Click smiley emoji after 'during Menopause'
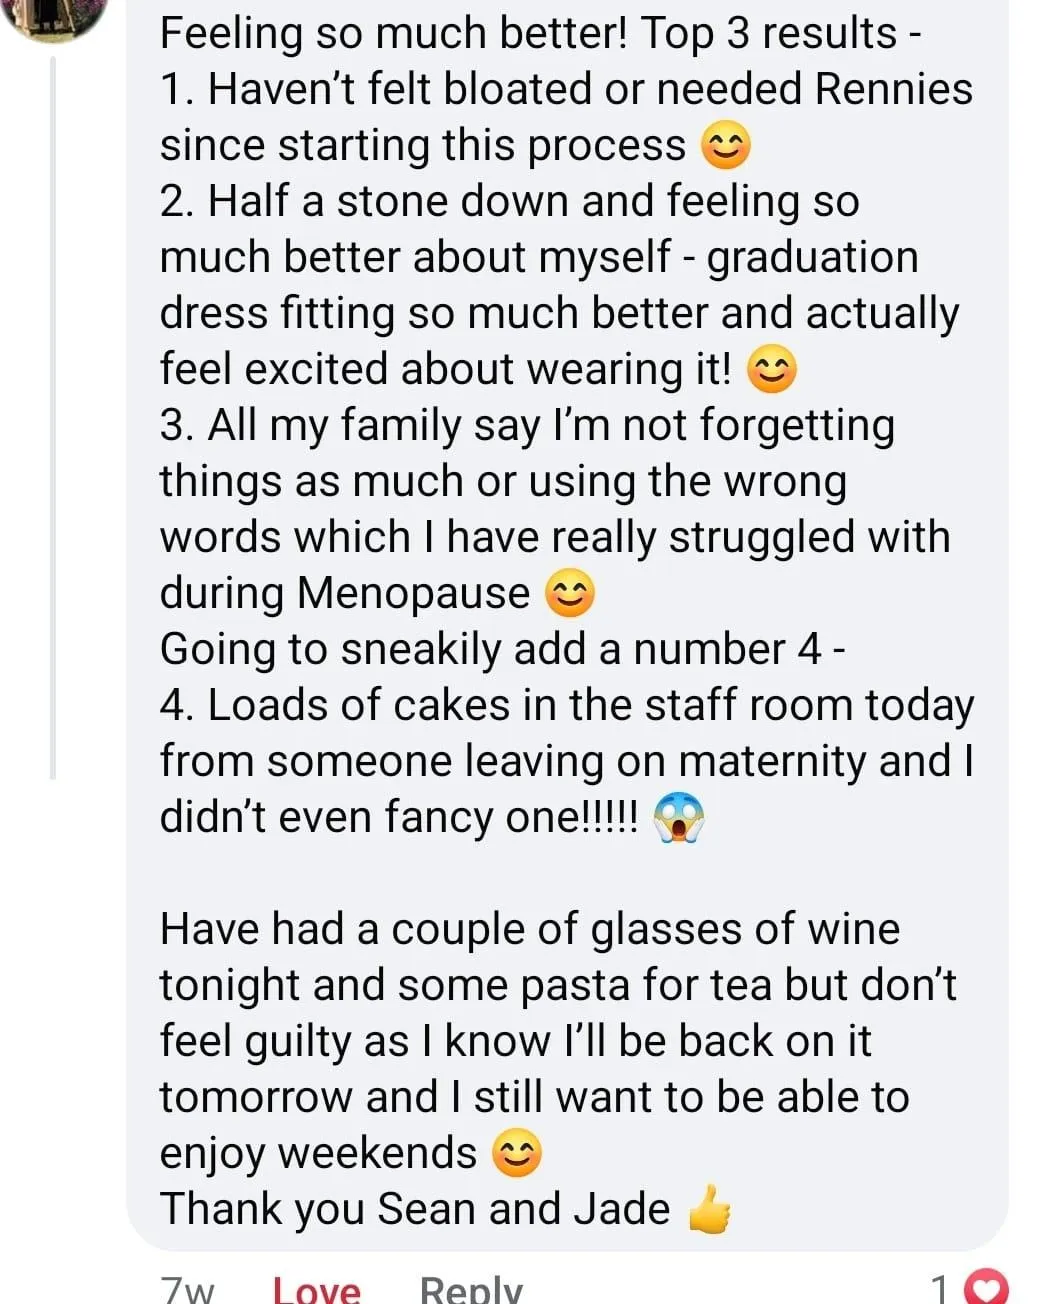Screen dimensions: 1043x1304 [x=570, y=595]
